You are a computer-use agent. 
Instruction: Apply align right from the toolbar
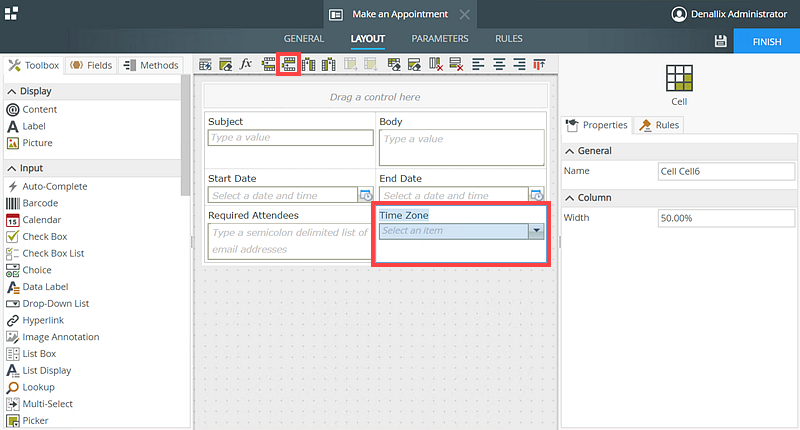point(518,65)
